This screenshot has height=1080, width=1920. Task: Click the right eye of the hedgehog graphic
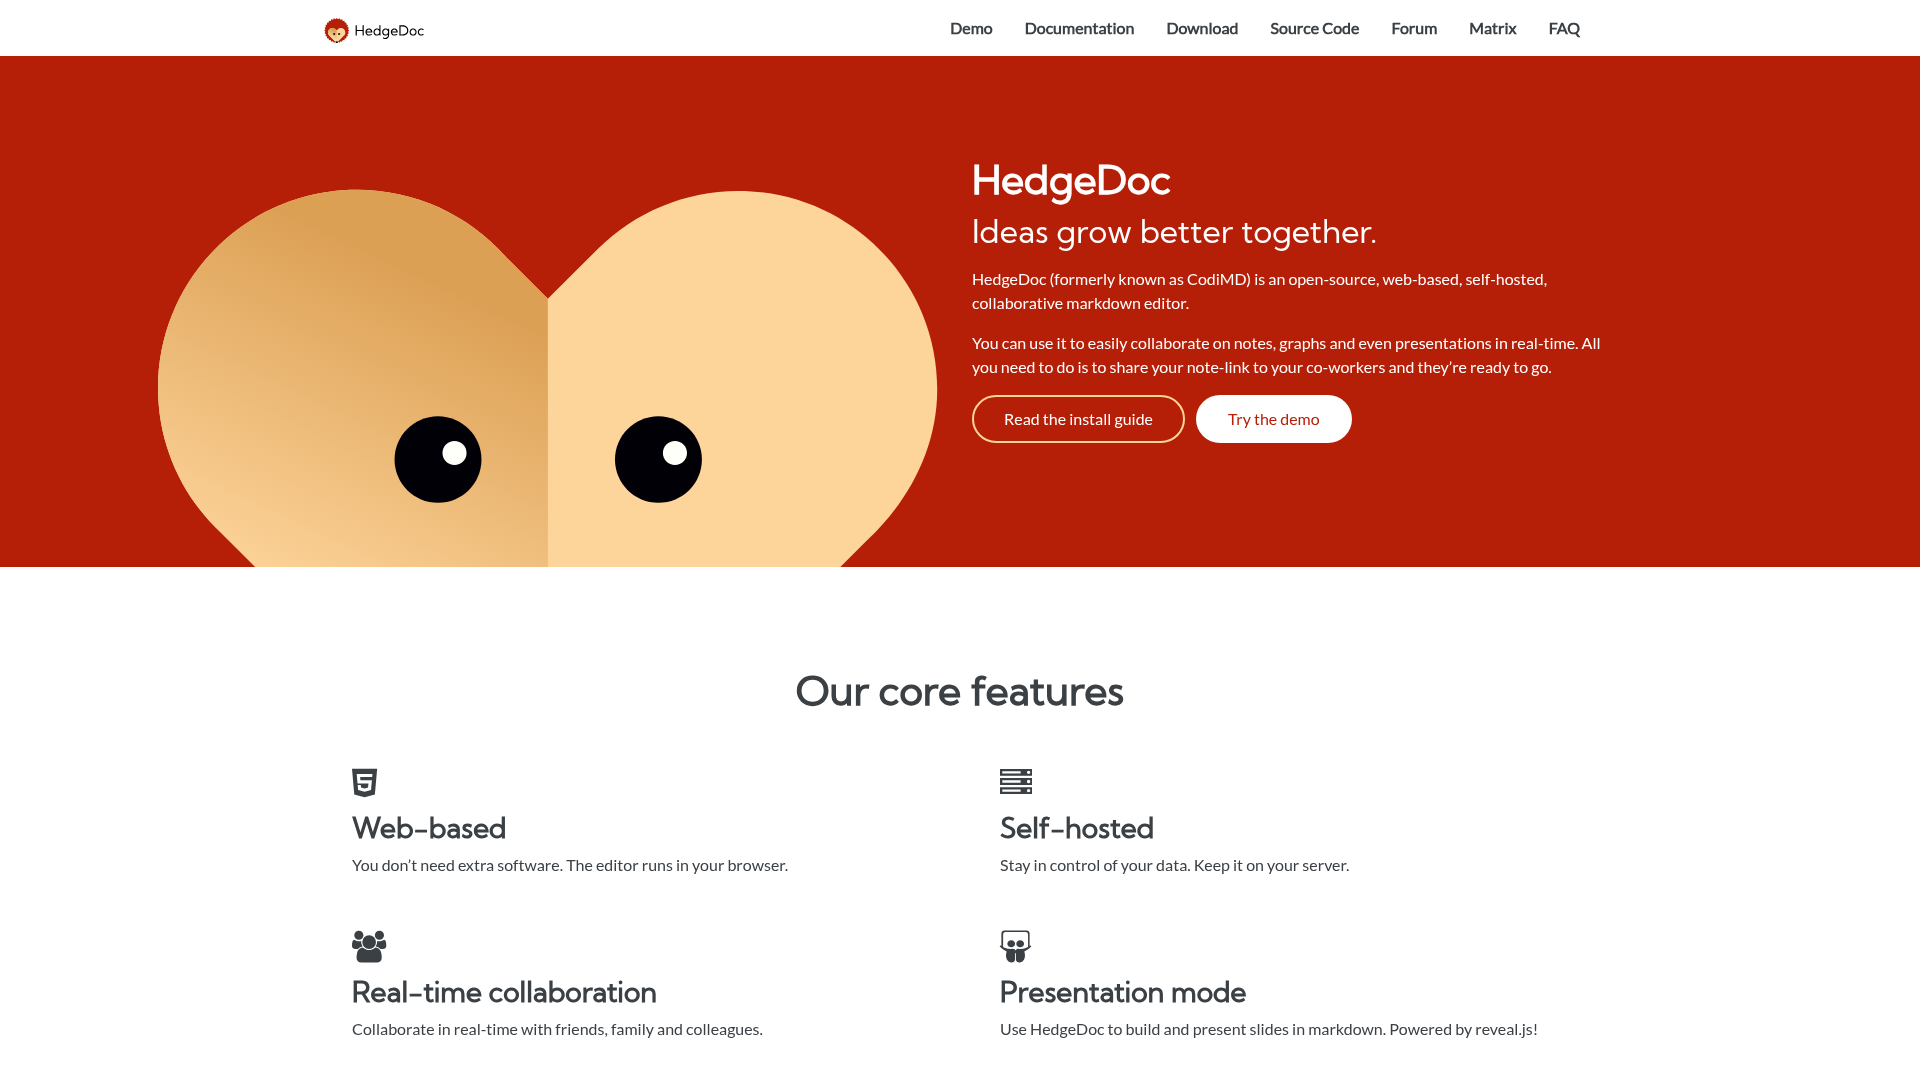pyautogui.click(x=658, y=459)
